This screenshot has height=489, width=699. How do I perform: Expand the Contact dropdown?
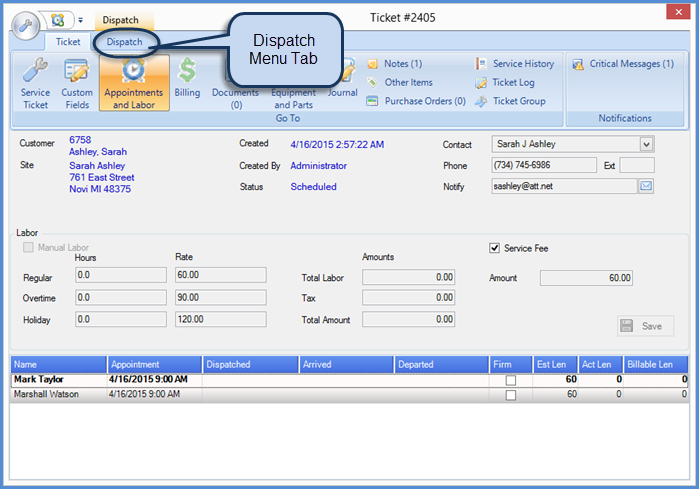coord(646,144)
